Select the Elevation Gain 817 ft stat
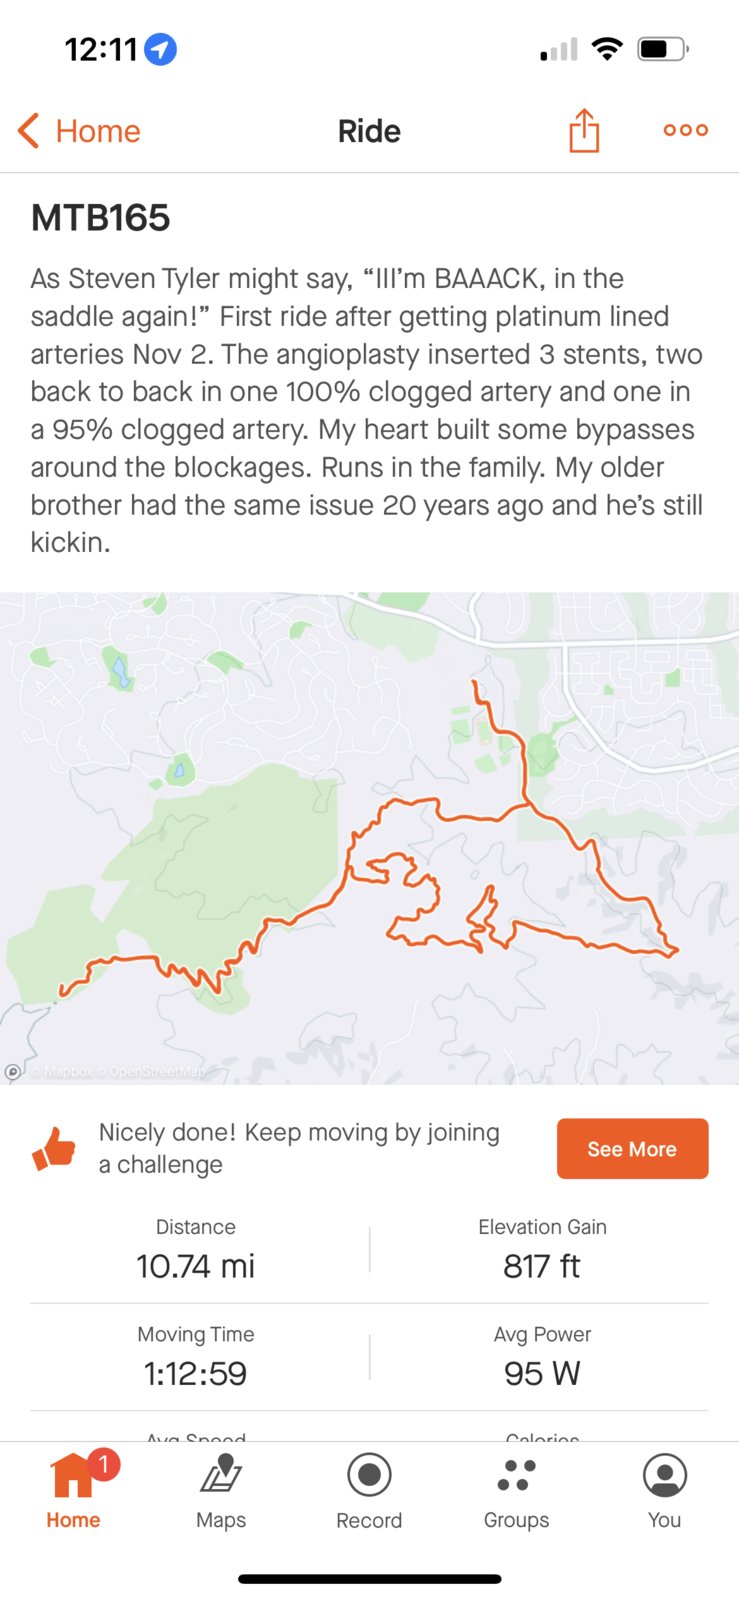739x1599 pixels. pyautogui.click(x=542, y=1250)
